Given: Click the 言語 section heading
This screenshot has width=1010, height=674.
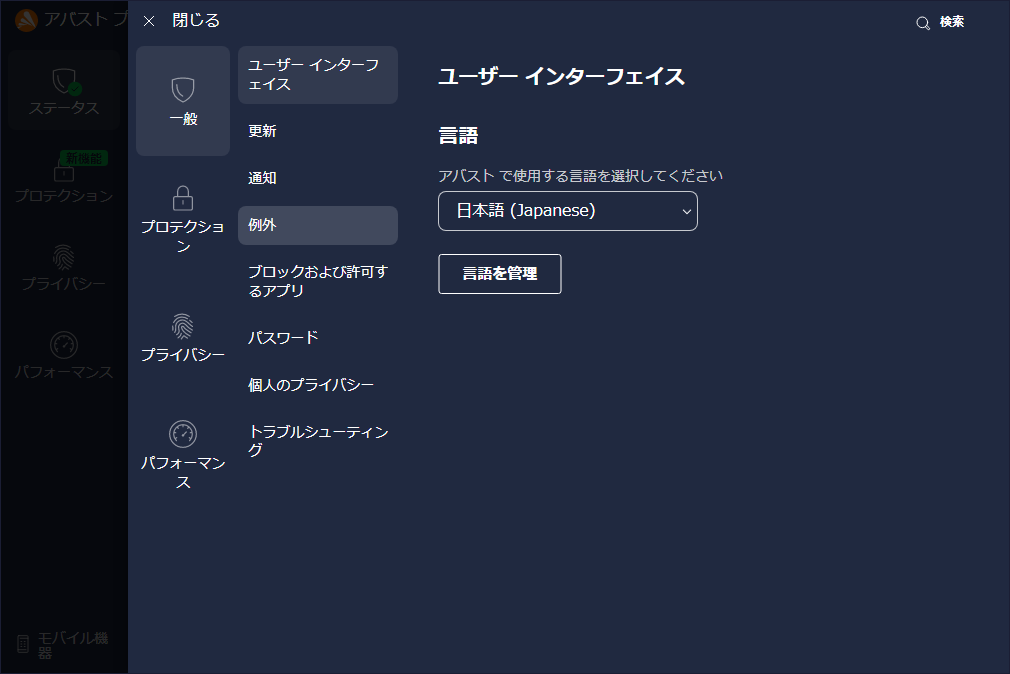Looking at the screenshot, I should pyautogui.click(x=459, y=135).
